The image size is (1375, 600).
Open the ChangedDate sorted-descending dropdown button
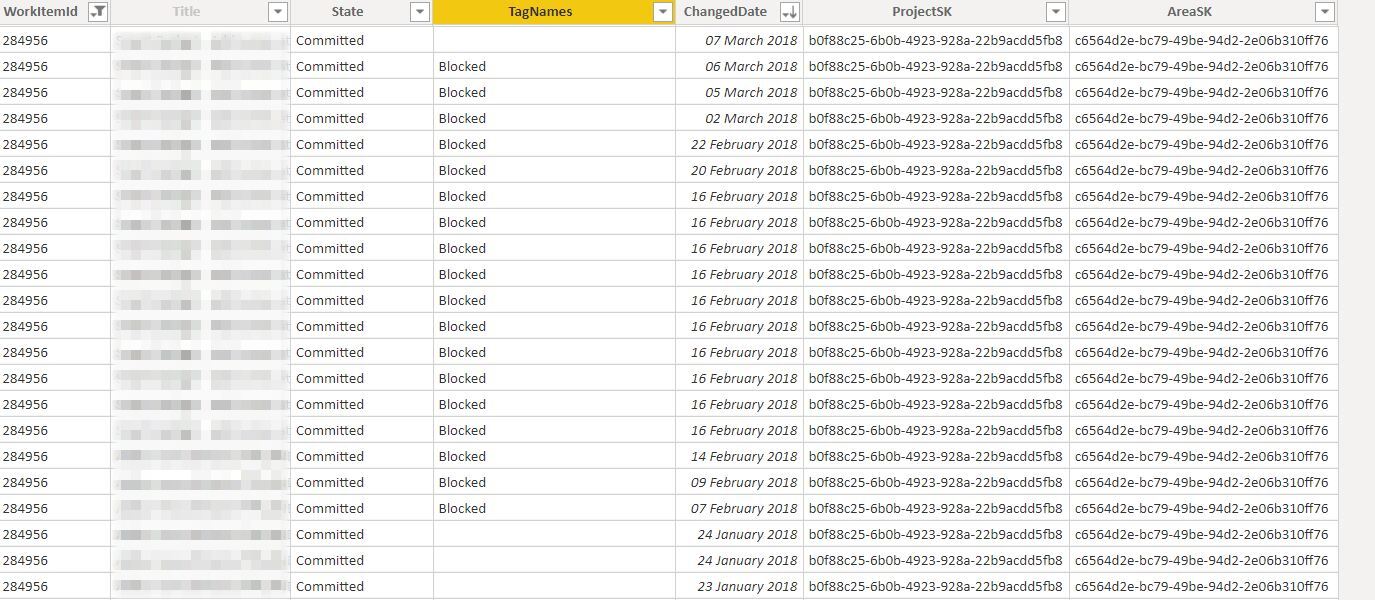point(790,12)
